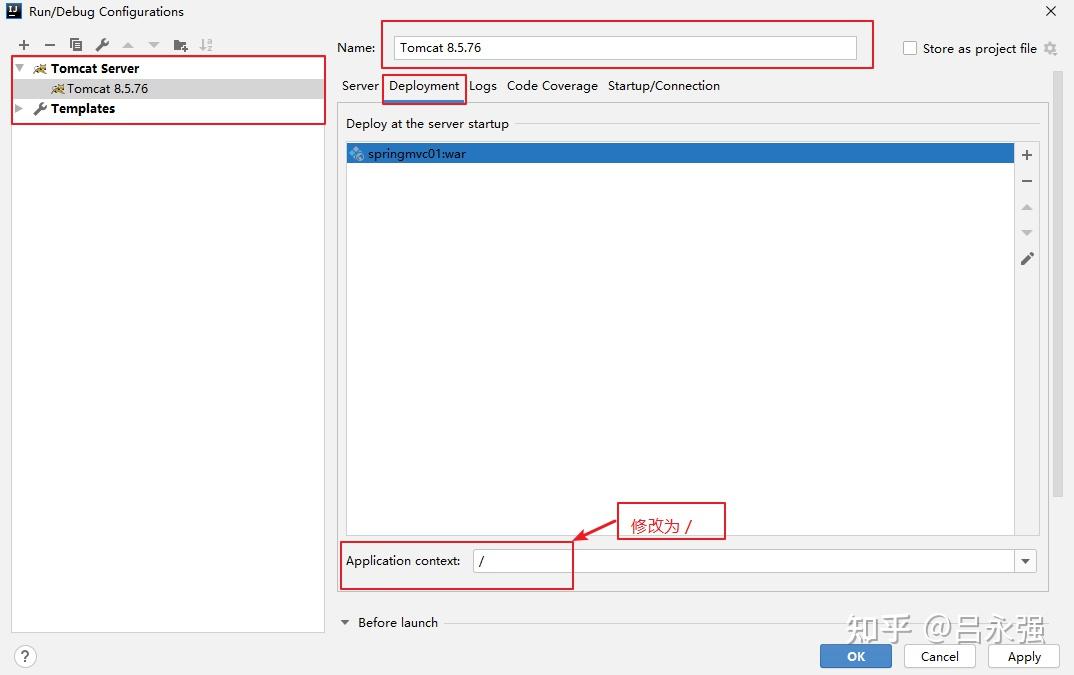Create new folder in configurations toolbar
The width and height of the screenshot is (1074, 675).
(181, 45)
